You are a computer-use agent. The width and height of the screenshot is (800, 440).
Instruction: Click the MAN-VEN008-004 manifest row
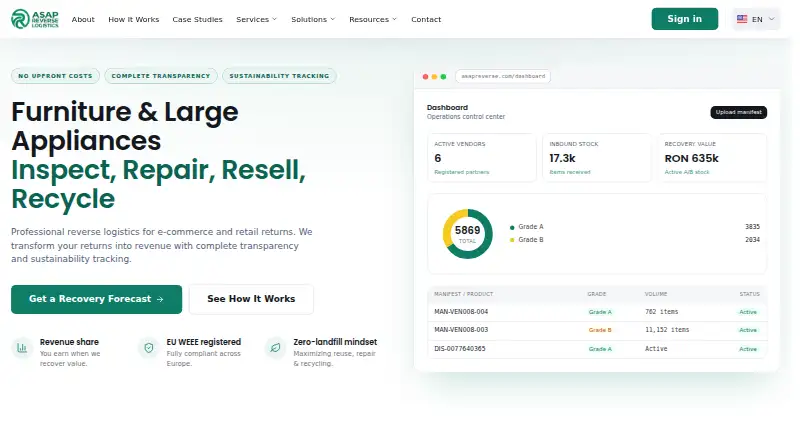597,312
